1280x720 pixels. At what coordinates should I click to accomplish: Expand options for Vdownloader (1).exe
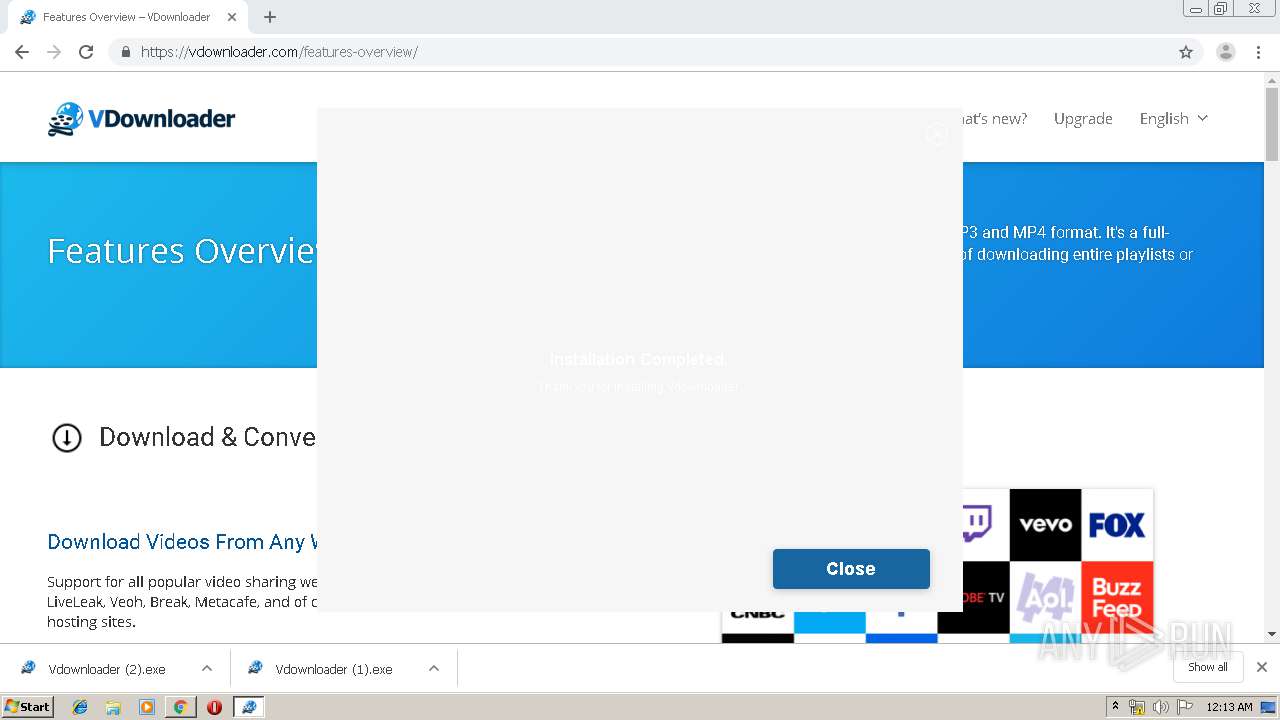click(434, 669)
